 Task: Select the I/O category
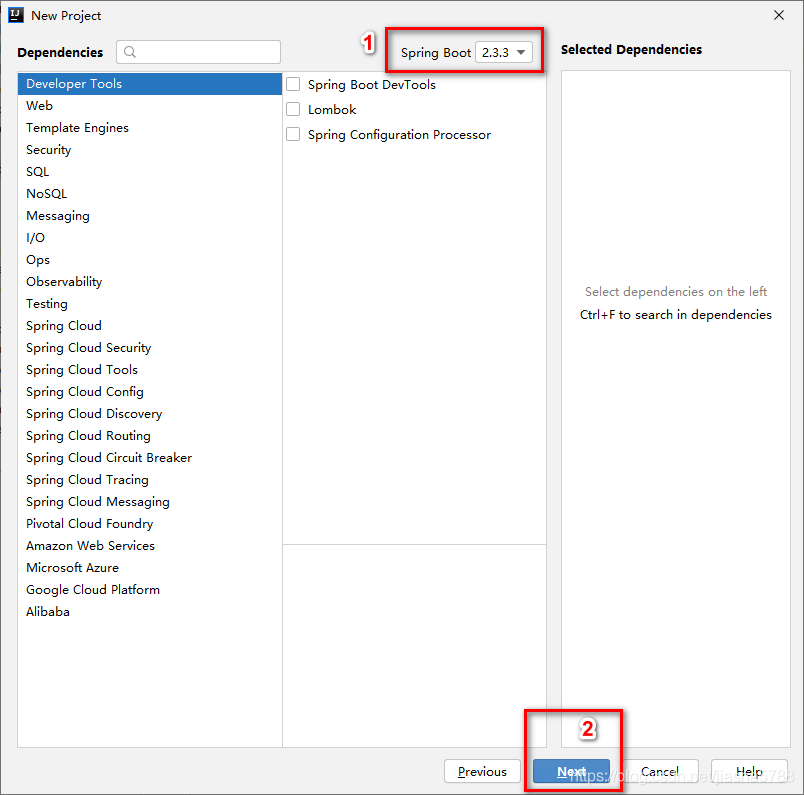point(150,238)
